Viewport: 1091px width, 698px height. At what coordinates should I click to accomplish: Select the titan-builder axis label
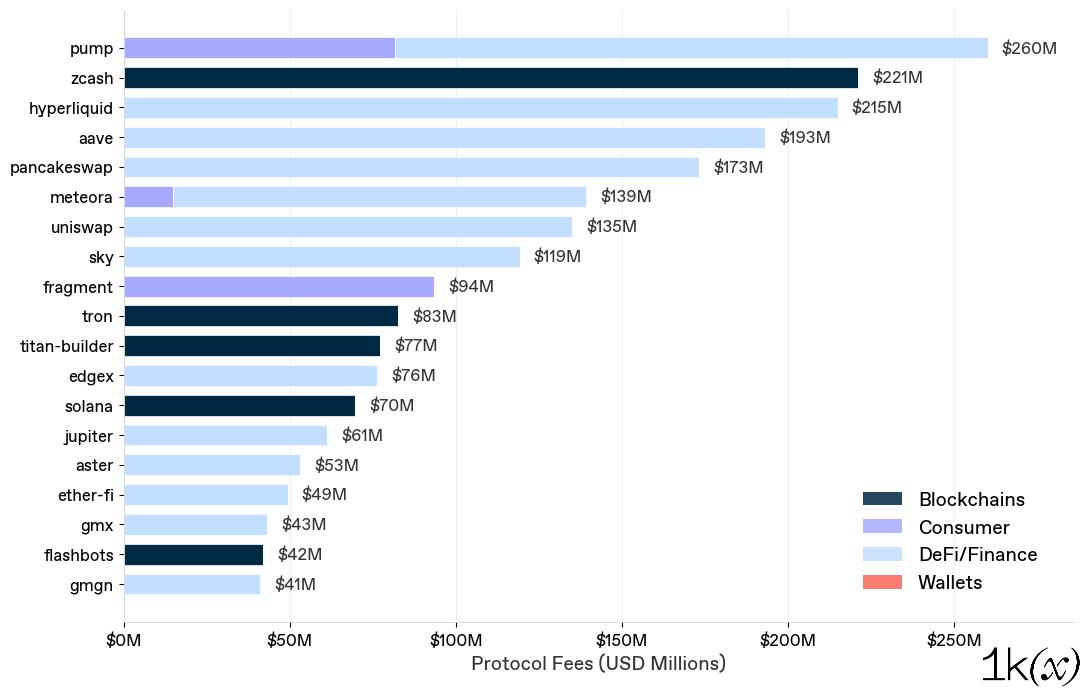pos(66,347)
